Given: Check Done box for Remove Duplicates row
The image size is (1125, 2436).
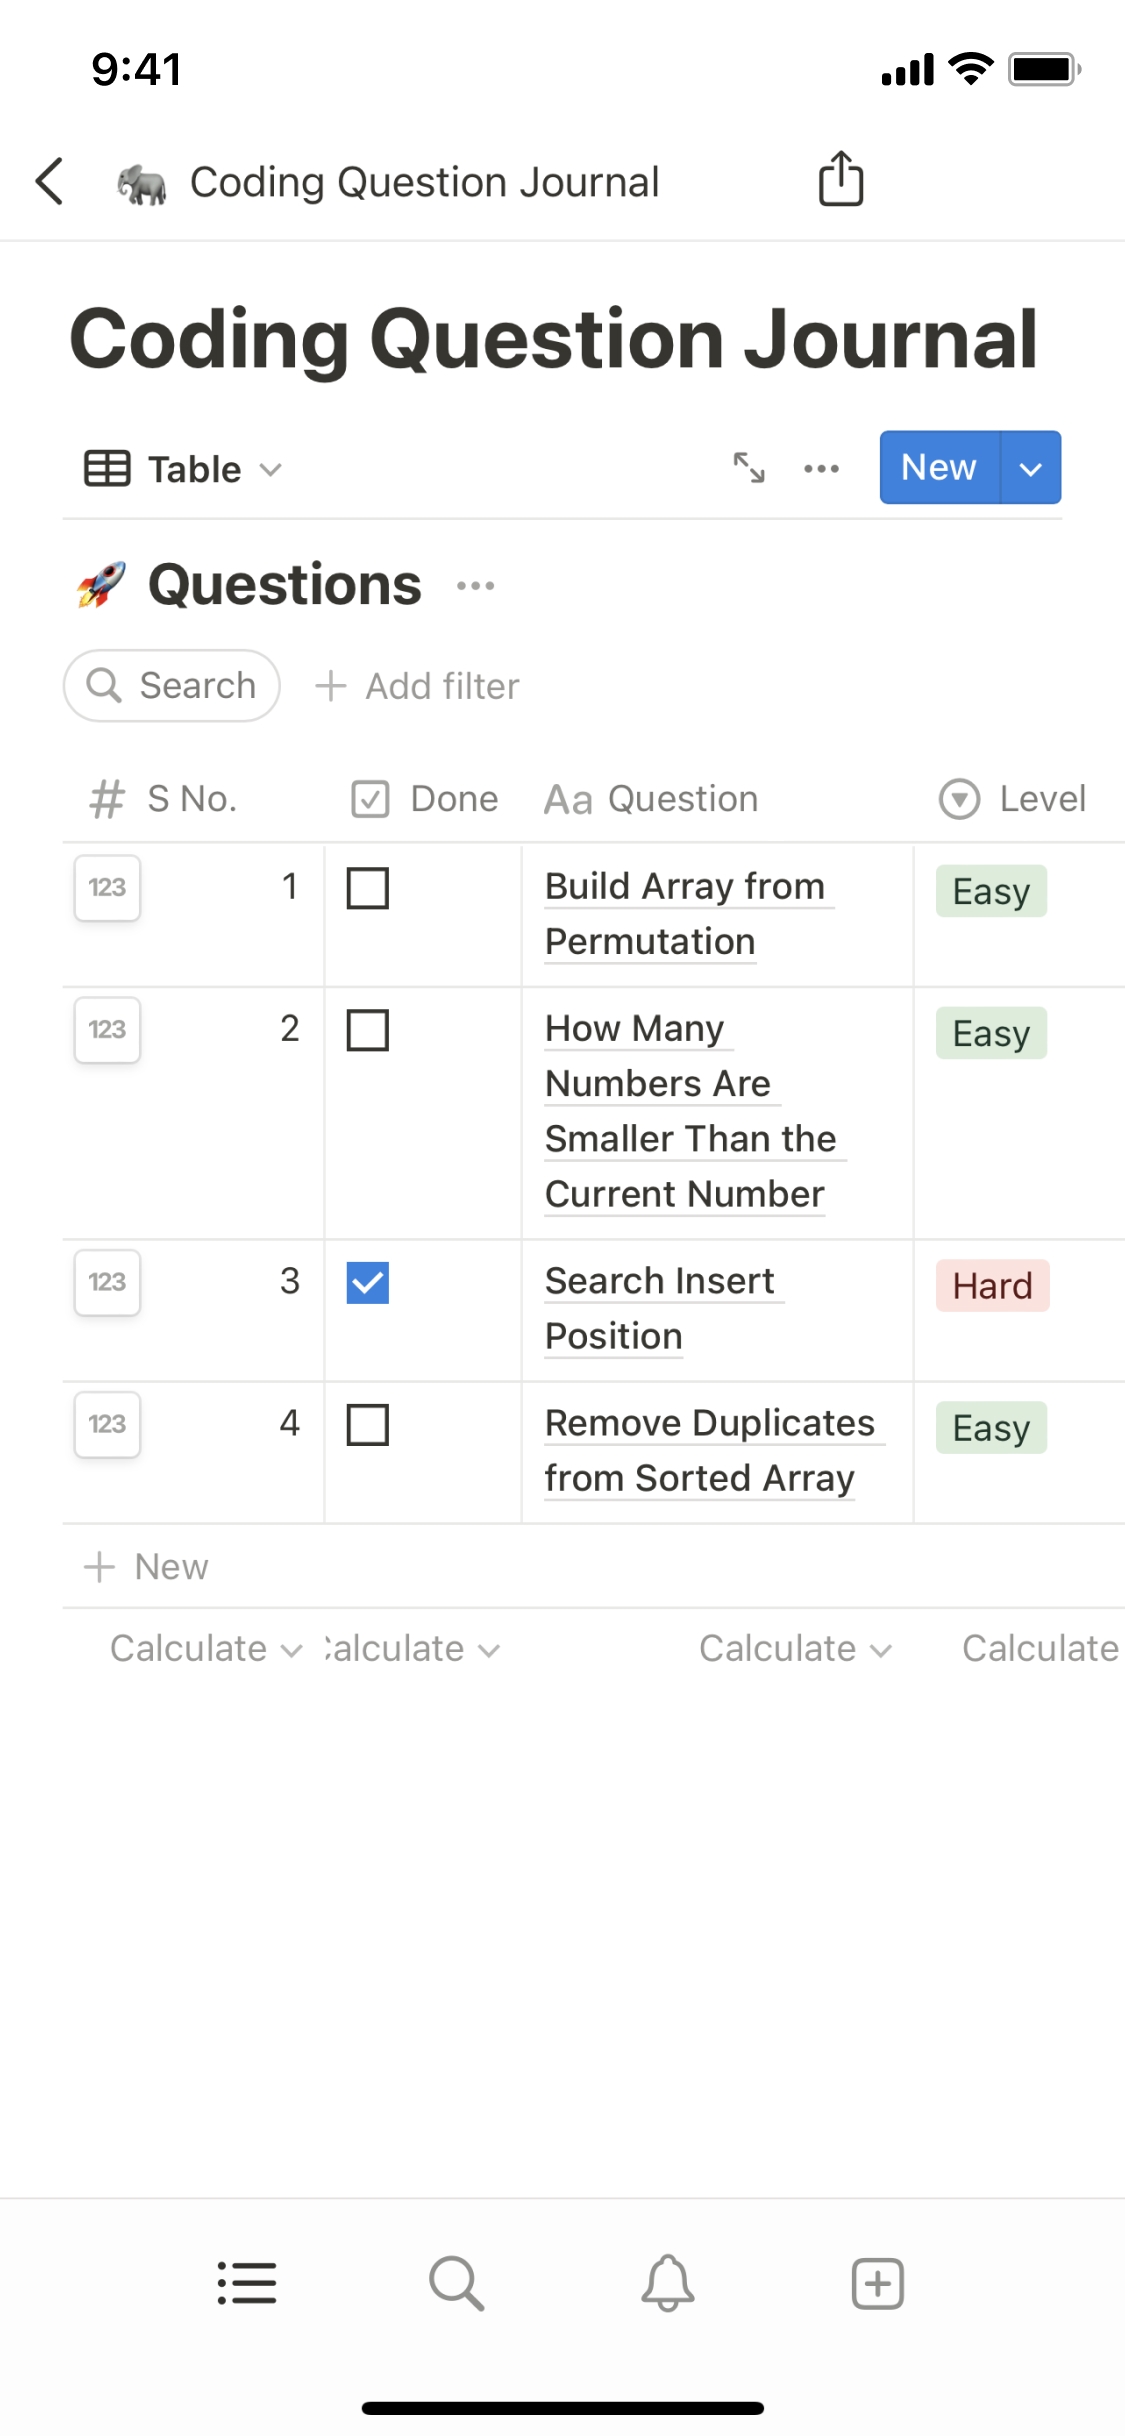Looking at the screenshot, I should [x=368, y=1425].
